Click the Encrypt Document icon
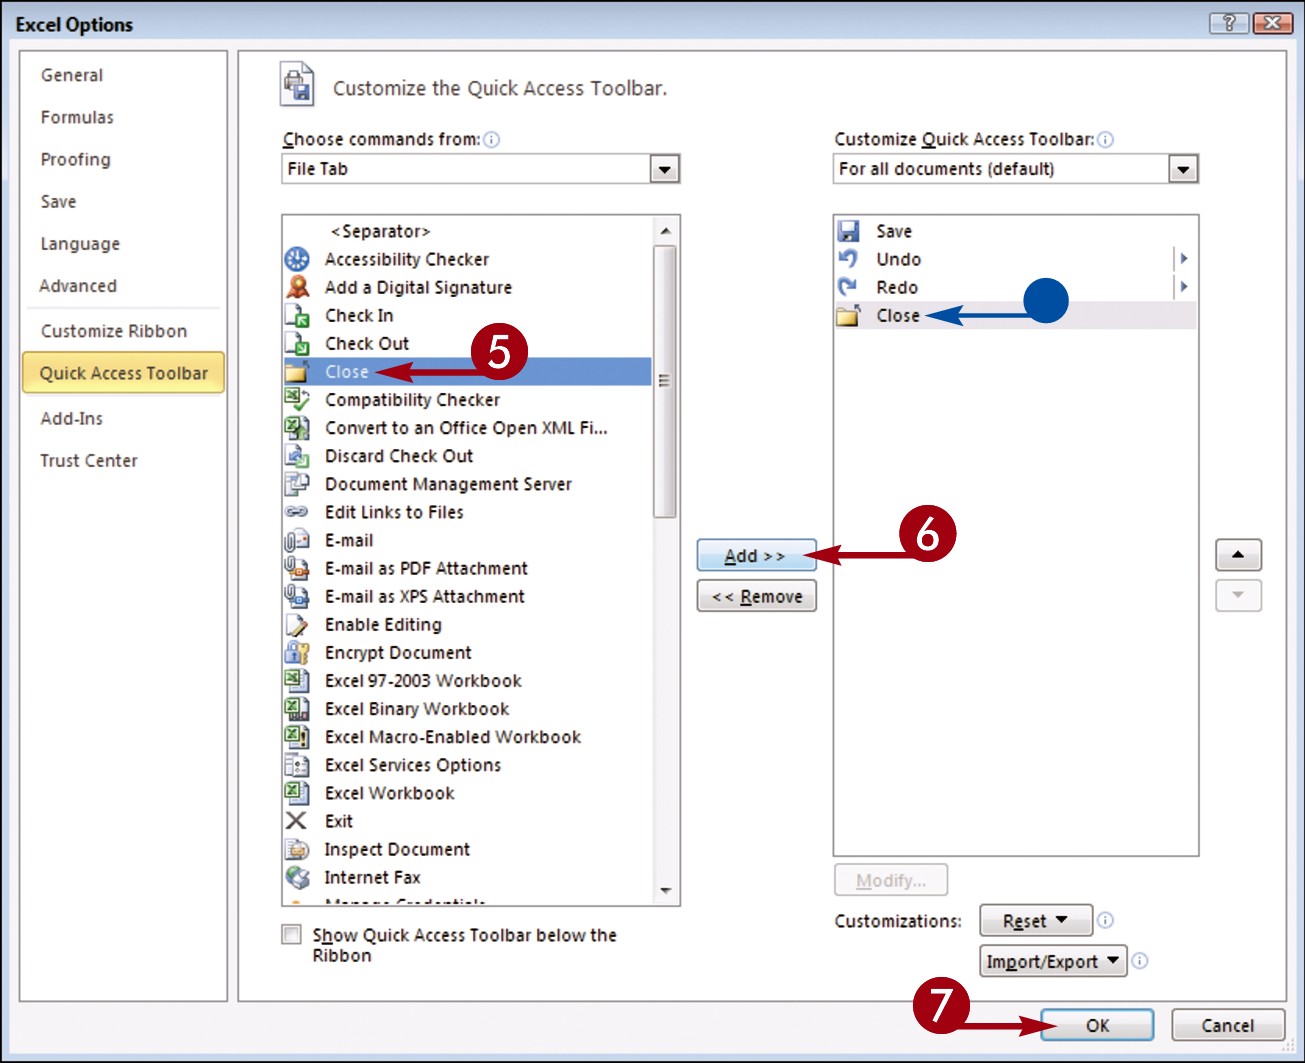The image size is (1305, 1063). click(x=297, y=652)
